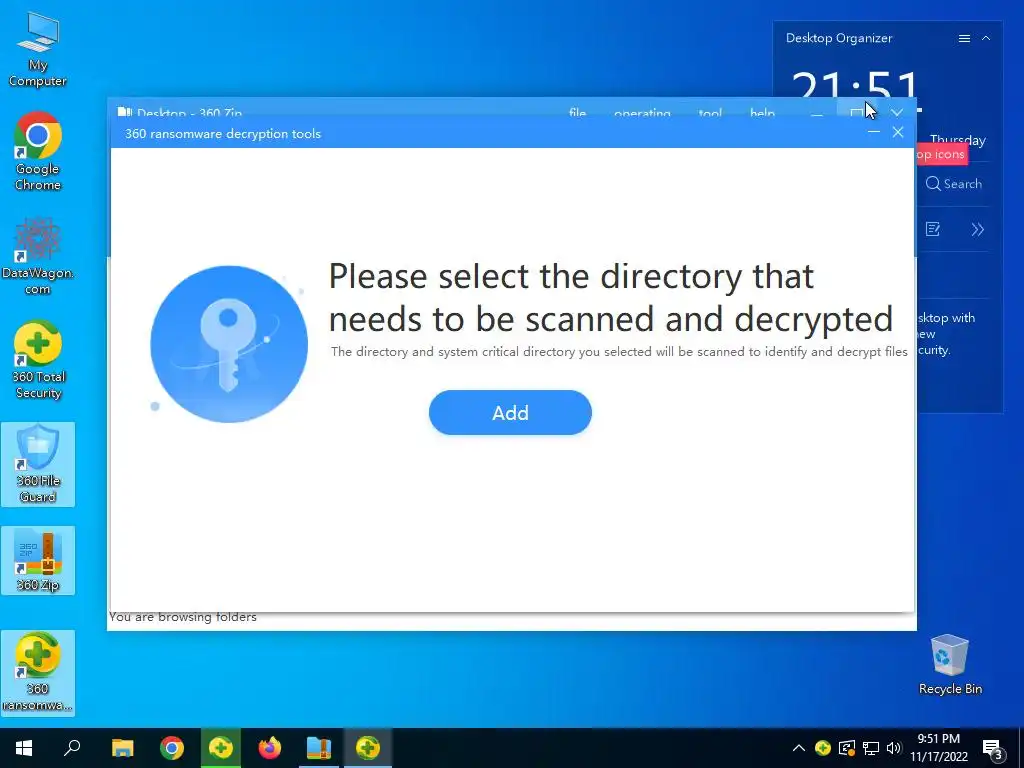Image resolution: width=1024 pixels, height=768 pixels.
Task: Show hidden system tray icons
Action: tap(798, 748)
